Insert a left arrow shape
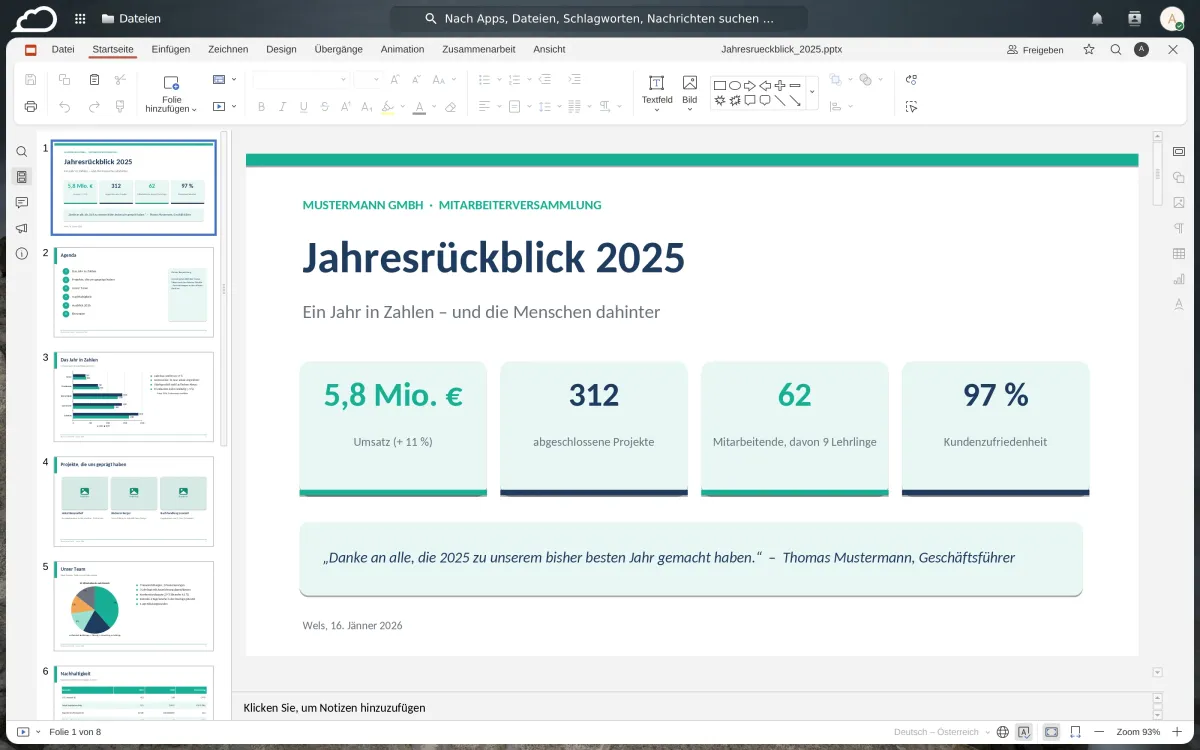Screen dimensions: 1200x750 click(765, 86)
